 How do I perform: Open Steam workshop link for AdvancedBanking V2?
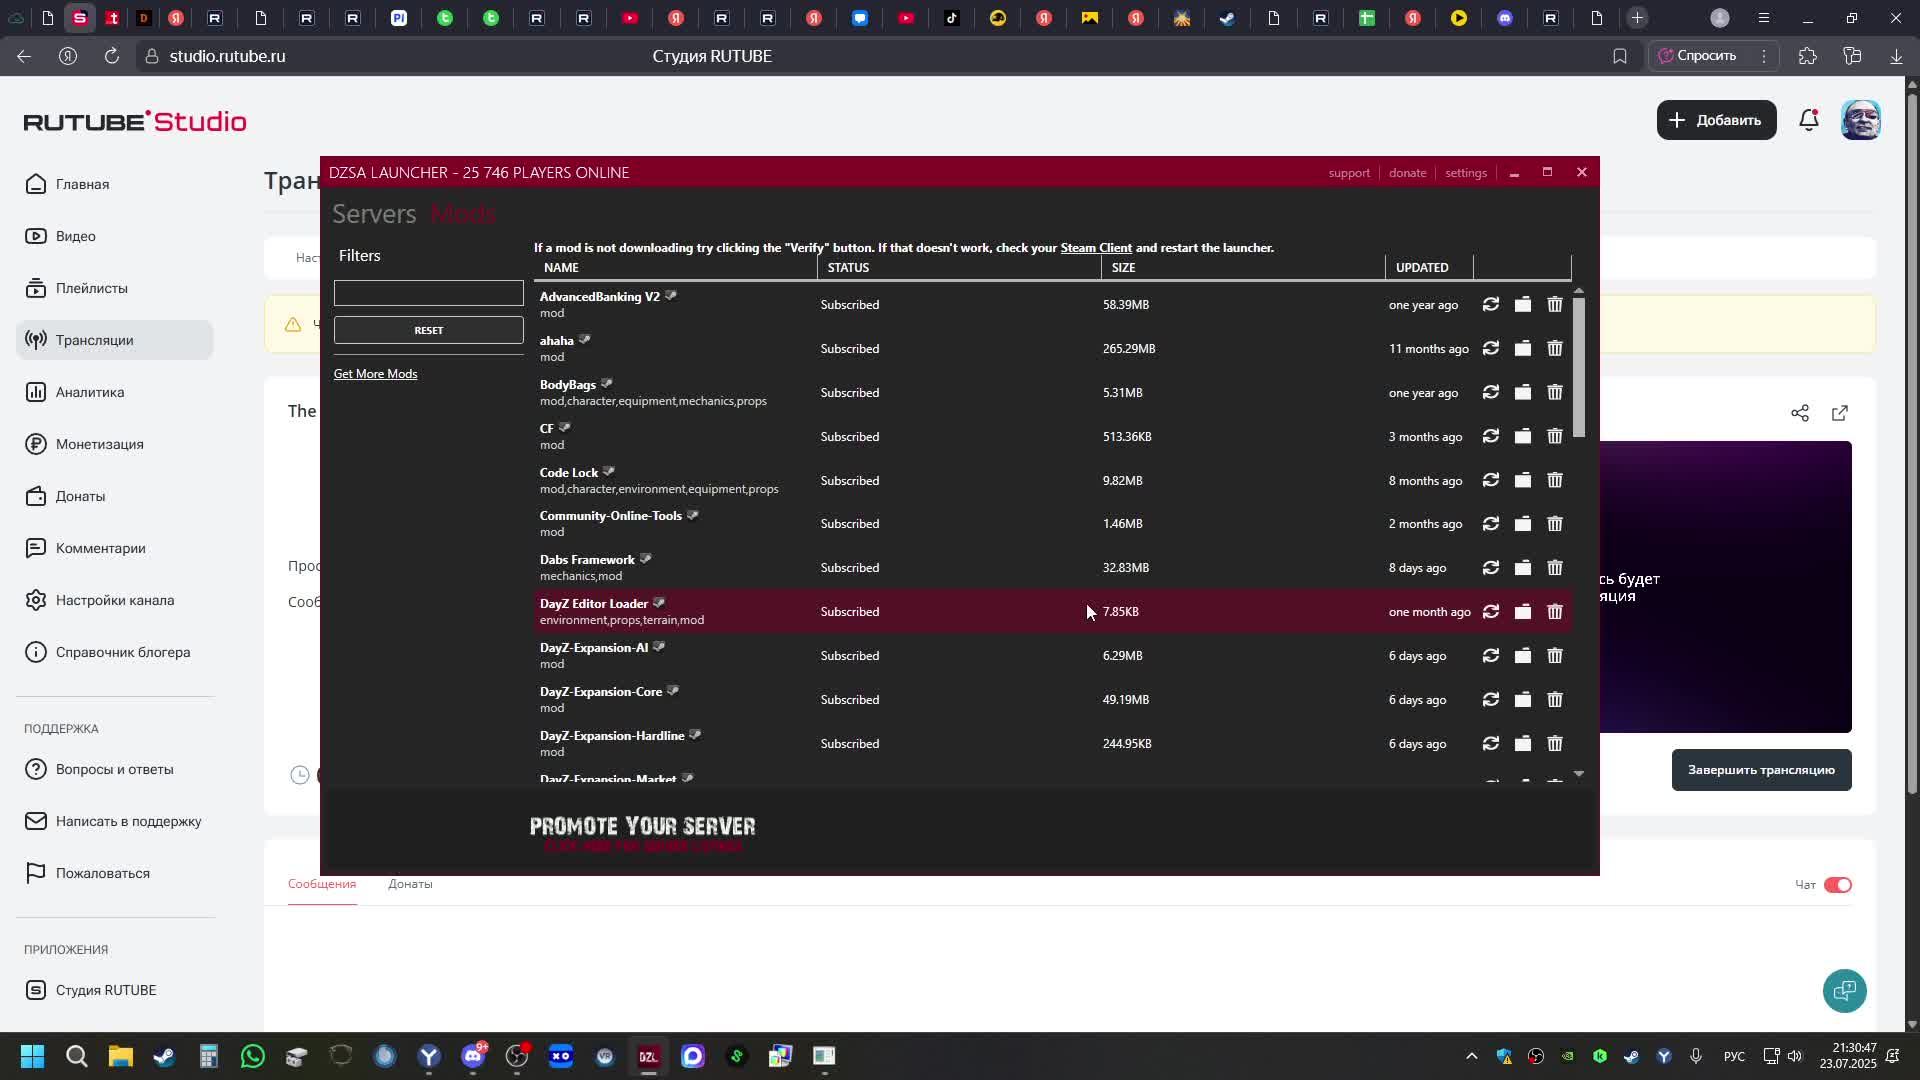point(671,296)
